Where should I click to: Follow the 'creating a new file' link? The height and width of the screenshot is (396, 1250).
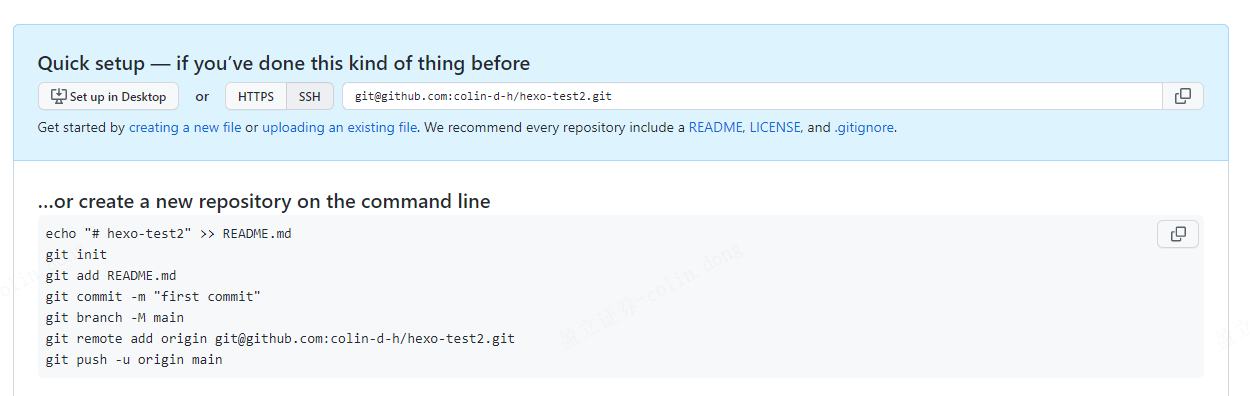pyautogui.click(x=185, y=128)
